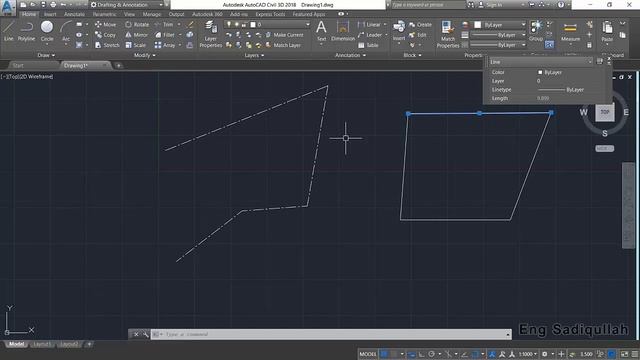Activate the Trim tool
The width and height of the screenshot is (640, 360).
pyautogui.click(x=164, y=24)
